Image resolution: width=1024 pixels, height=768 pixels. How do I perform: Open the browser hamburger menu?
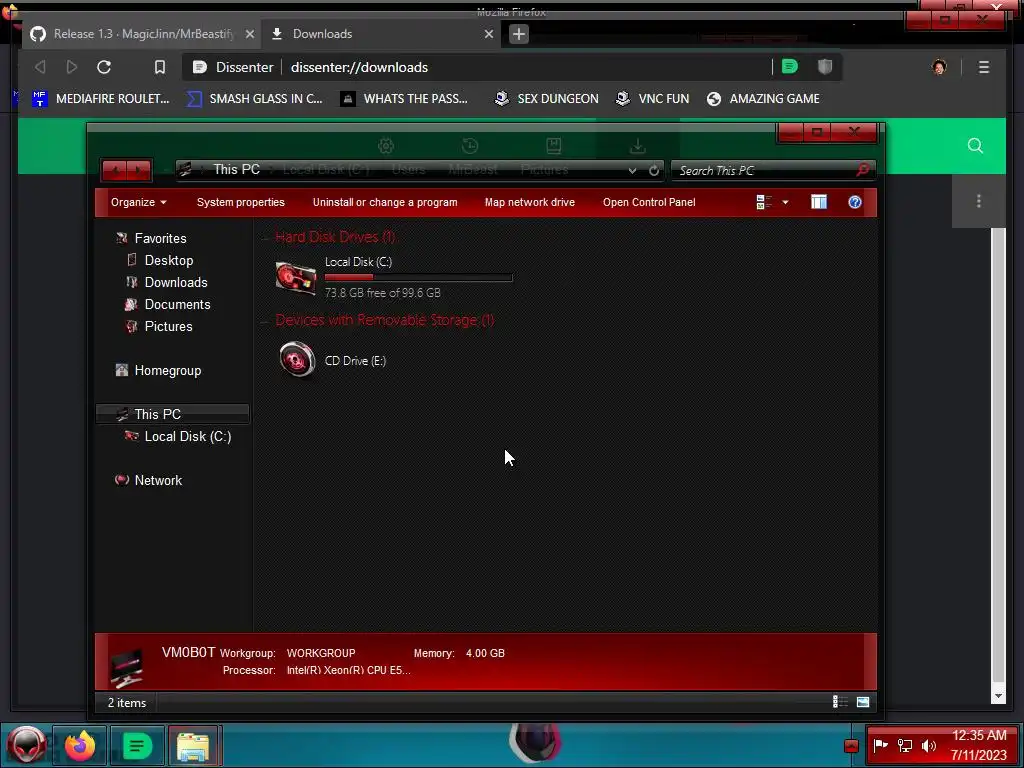click(x=984, y=67)
